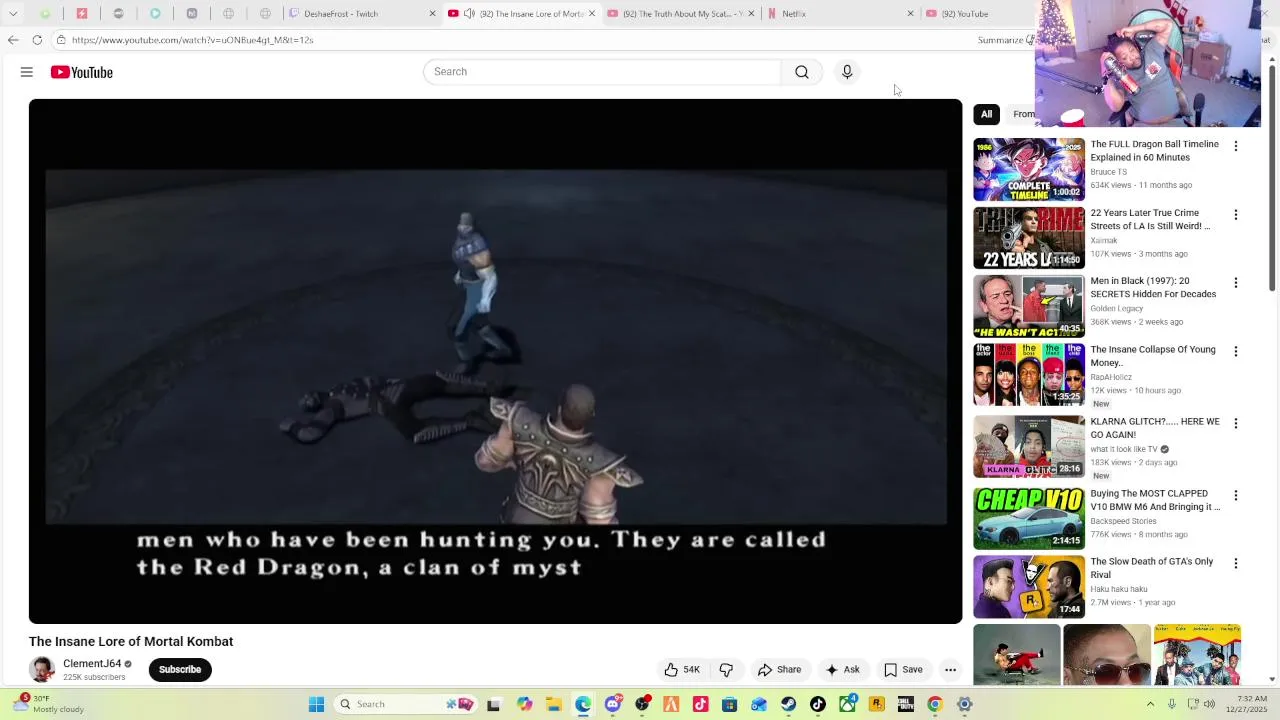Open options for Men in Black secrets video
This screenshot has width=1280, height=720.
pyautogui.click(x=1235, y=283)
